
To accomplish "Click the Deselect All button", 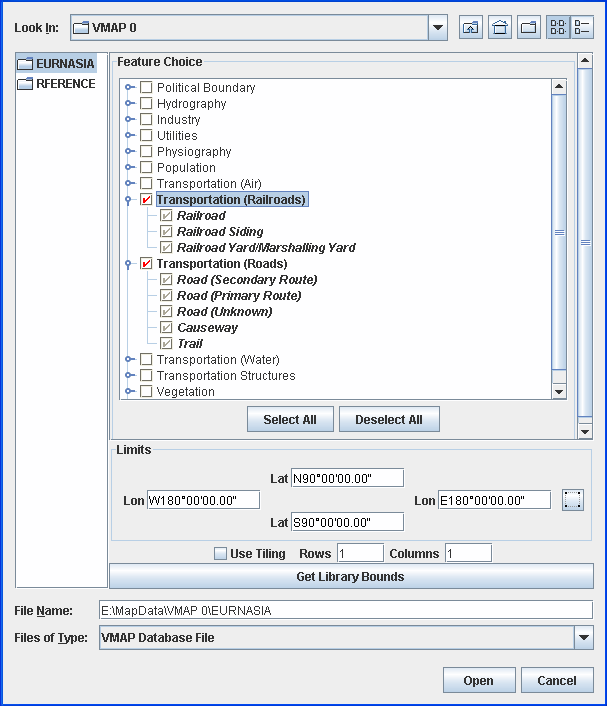I will (388, 420).
